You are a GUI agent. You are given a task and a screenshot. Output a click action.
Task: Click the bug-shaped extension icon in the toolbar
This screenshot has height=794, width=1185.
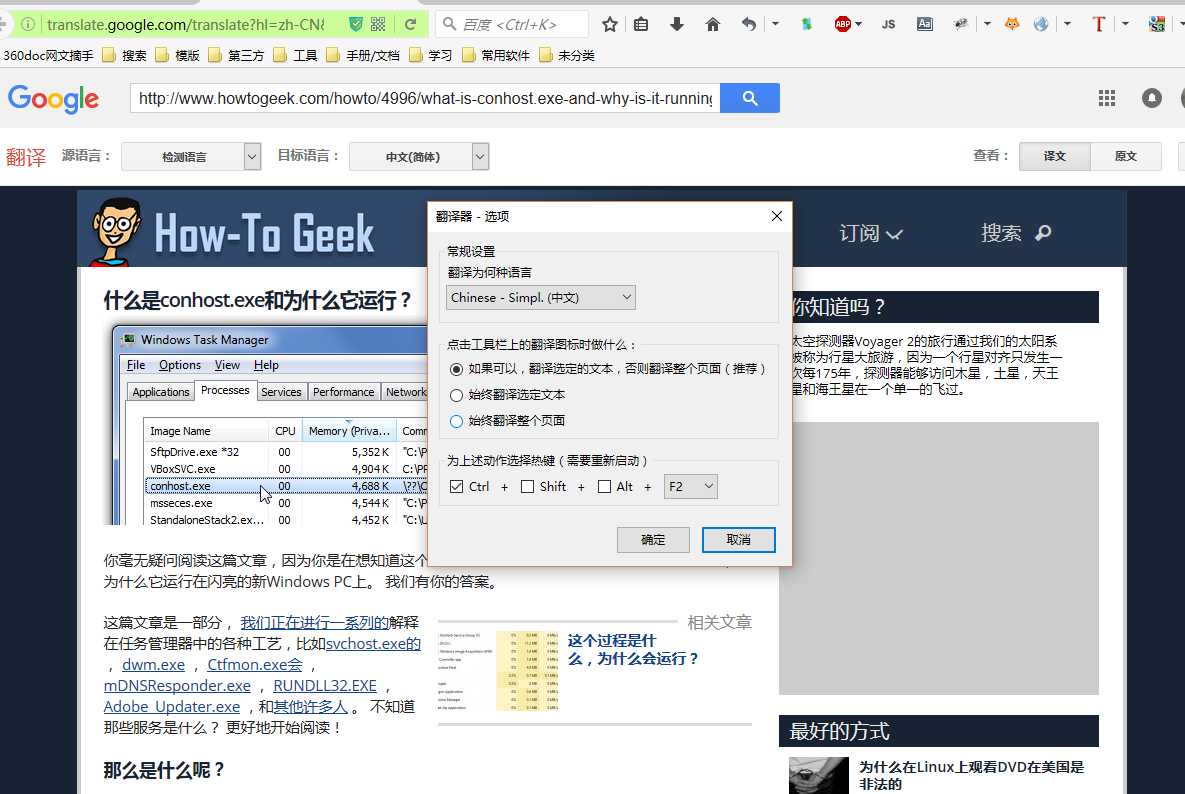[961, 24]
